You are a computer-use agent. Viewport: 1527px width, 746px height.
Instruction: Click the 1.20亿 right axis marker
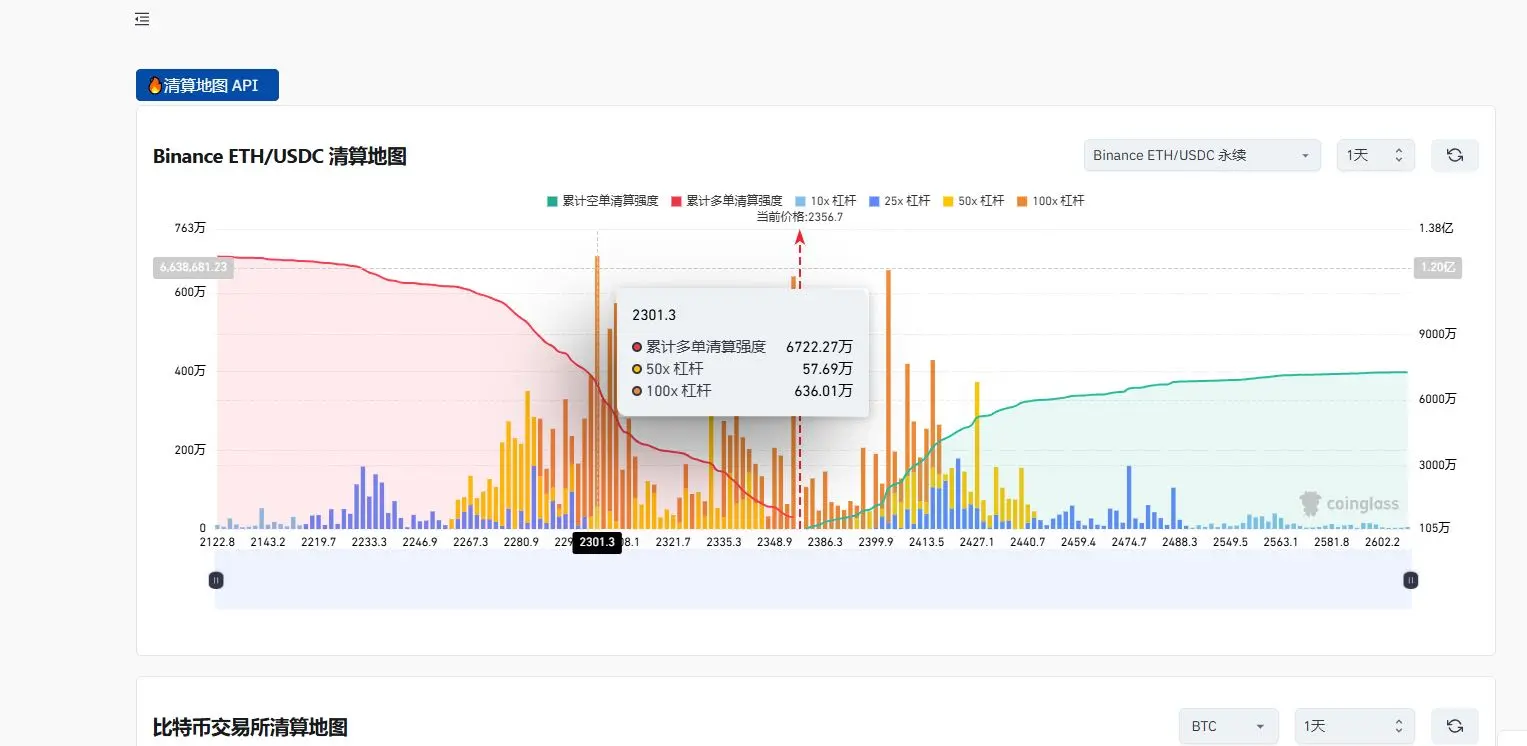pos(1439,267)
